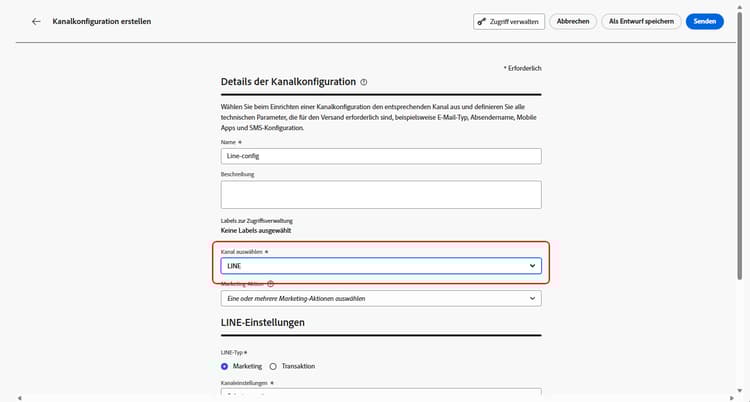Click inside the Name field Line-config
The image size is (750, 402).
381,156
